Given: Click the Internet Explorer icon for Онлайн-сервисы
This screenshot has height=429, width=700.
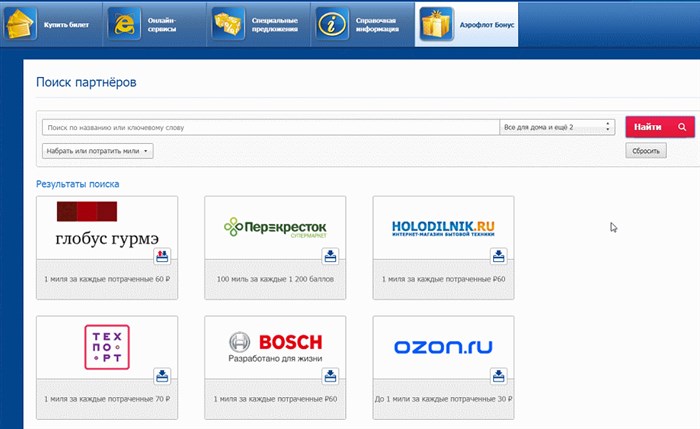Looking at the screenshot, I should pos(124,24).
